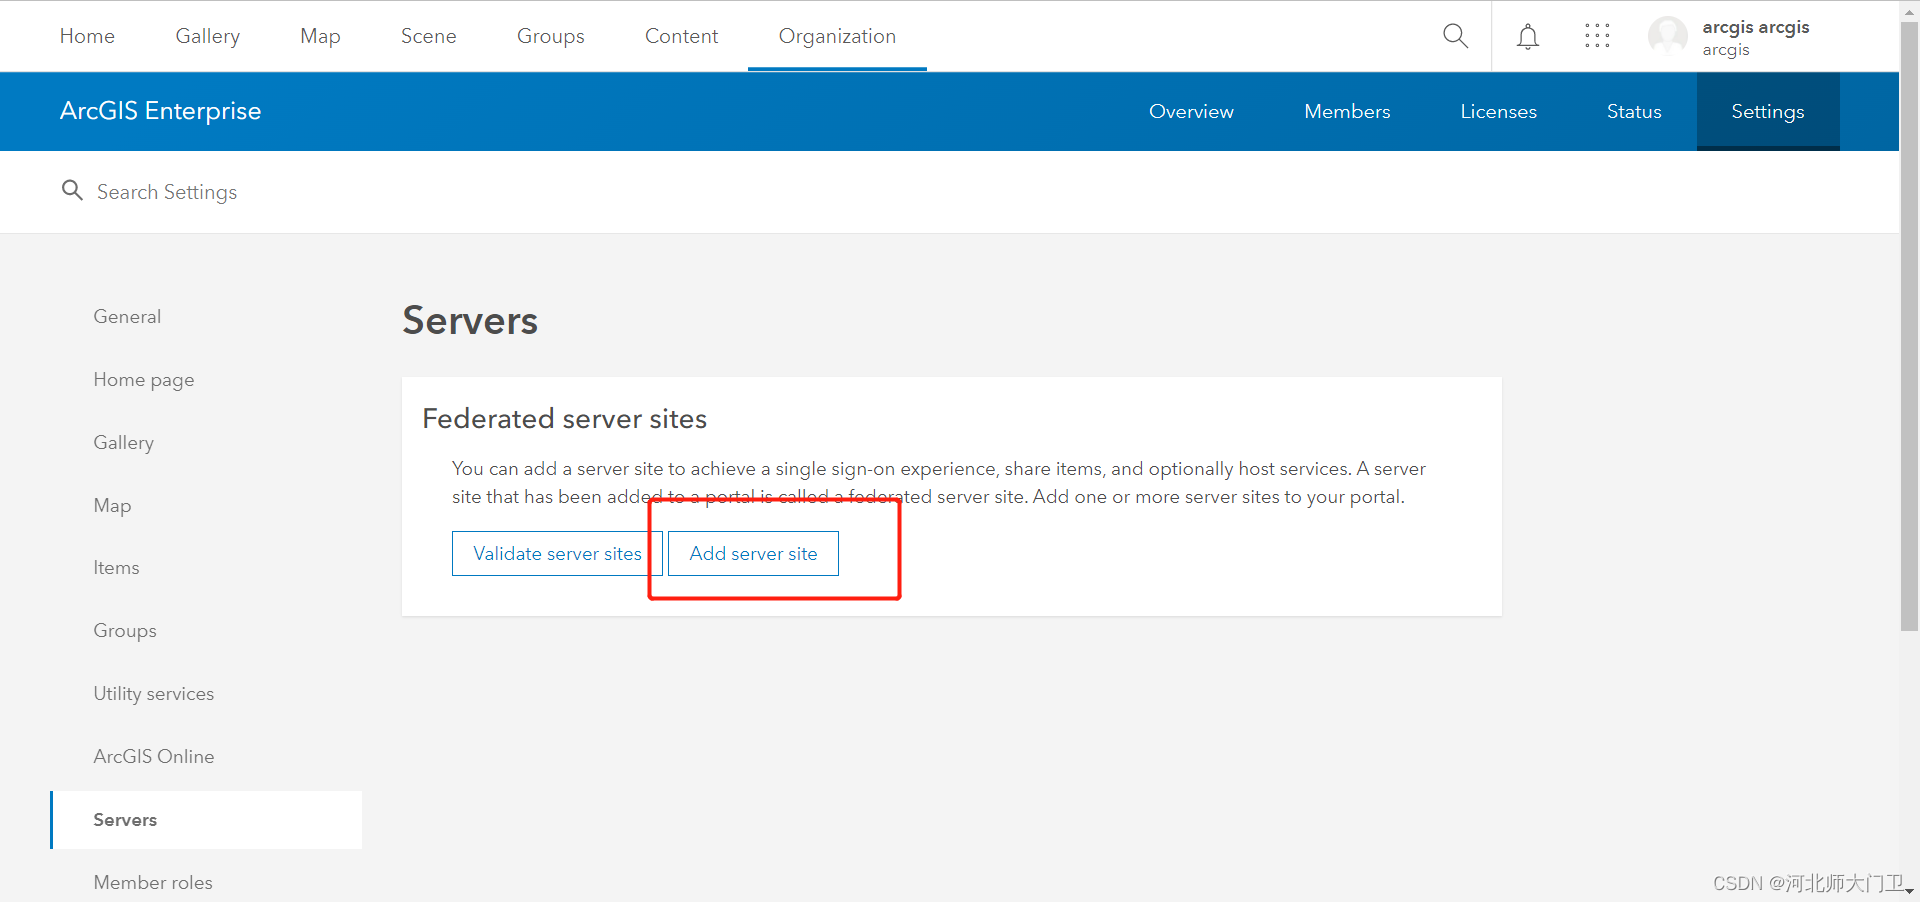This screenshot has height=902, width=1920.
Task: Click the Validate server sites button
Action: click(557, 553)
